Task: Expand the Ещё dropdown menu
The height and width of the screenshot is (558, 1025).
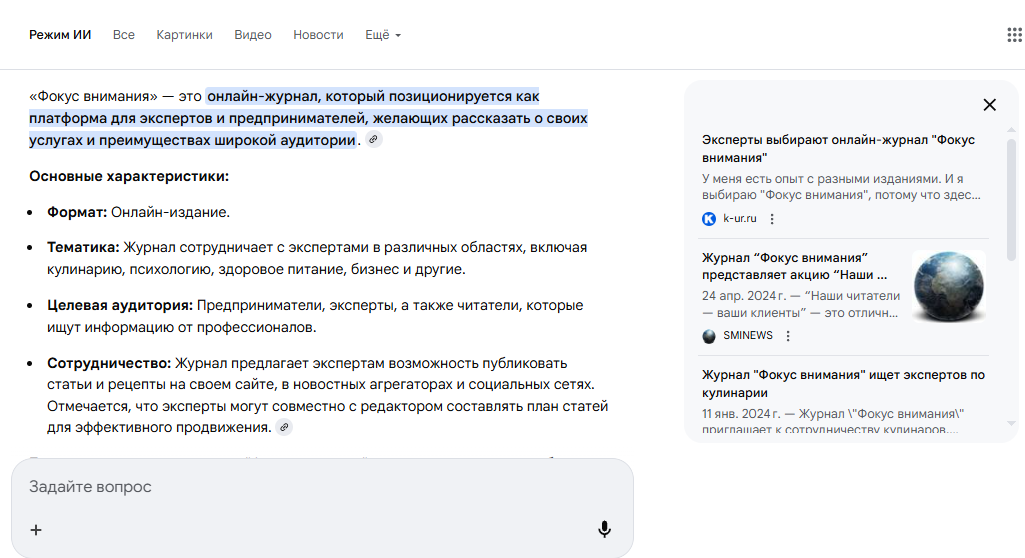Action: tap(382, 35)
